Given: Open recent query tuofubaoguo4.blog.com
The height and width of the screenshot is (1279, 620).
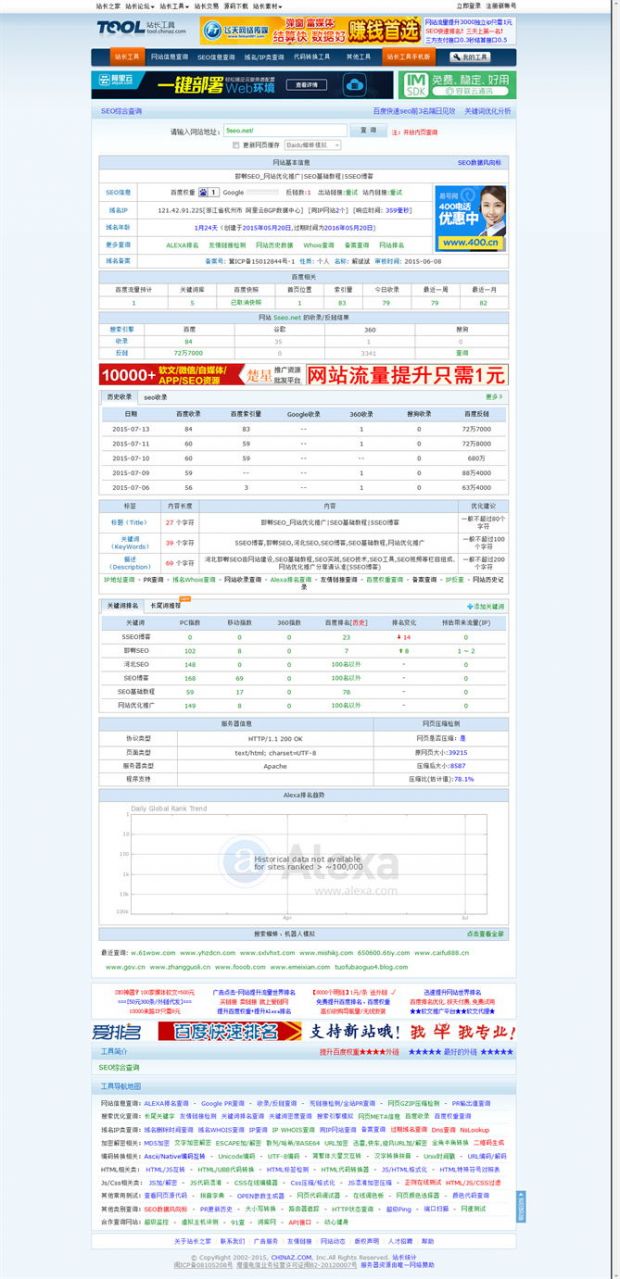Looking at the screenshot, I should point(371,967).
